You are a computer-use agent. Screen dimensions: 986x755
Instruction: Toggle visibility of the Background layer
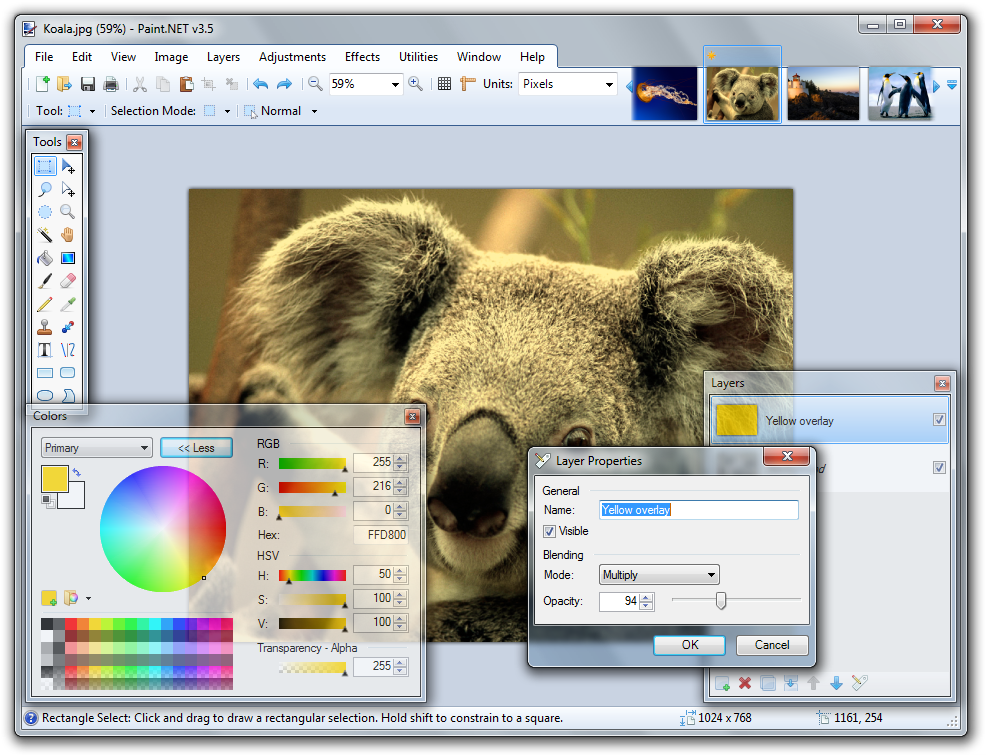(x=939, y=467)
